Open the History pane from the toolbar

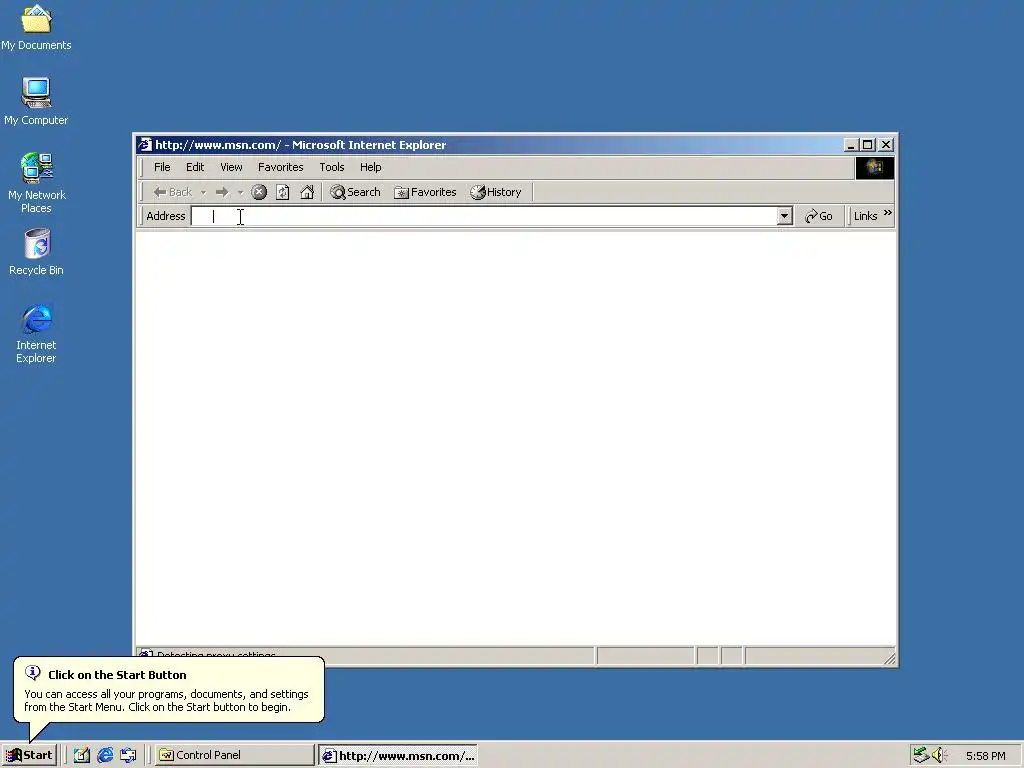(x=496, y=192)
